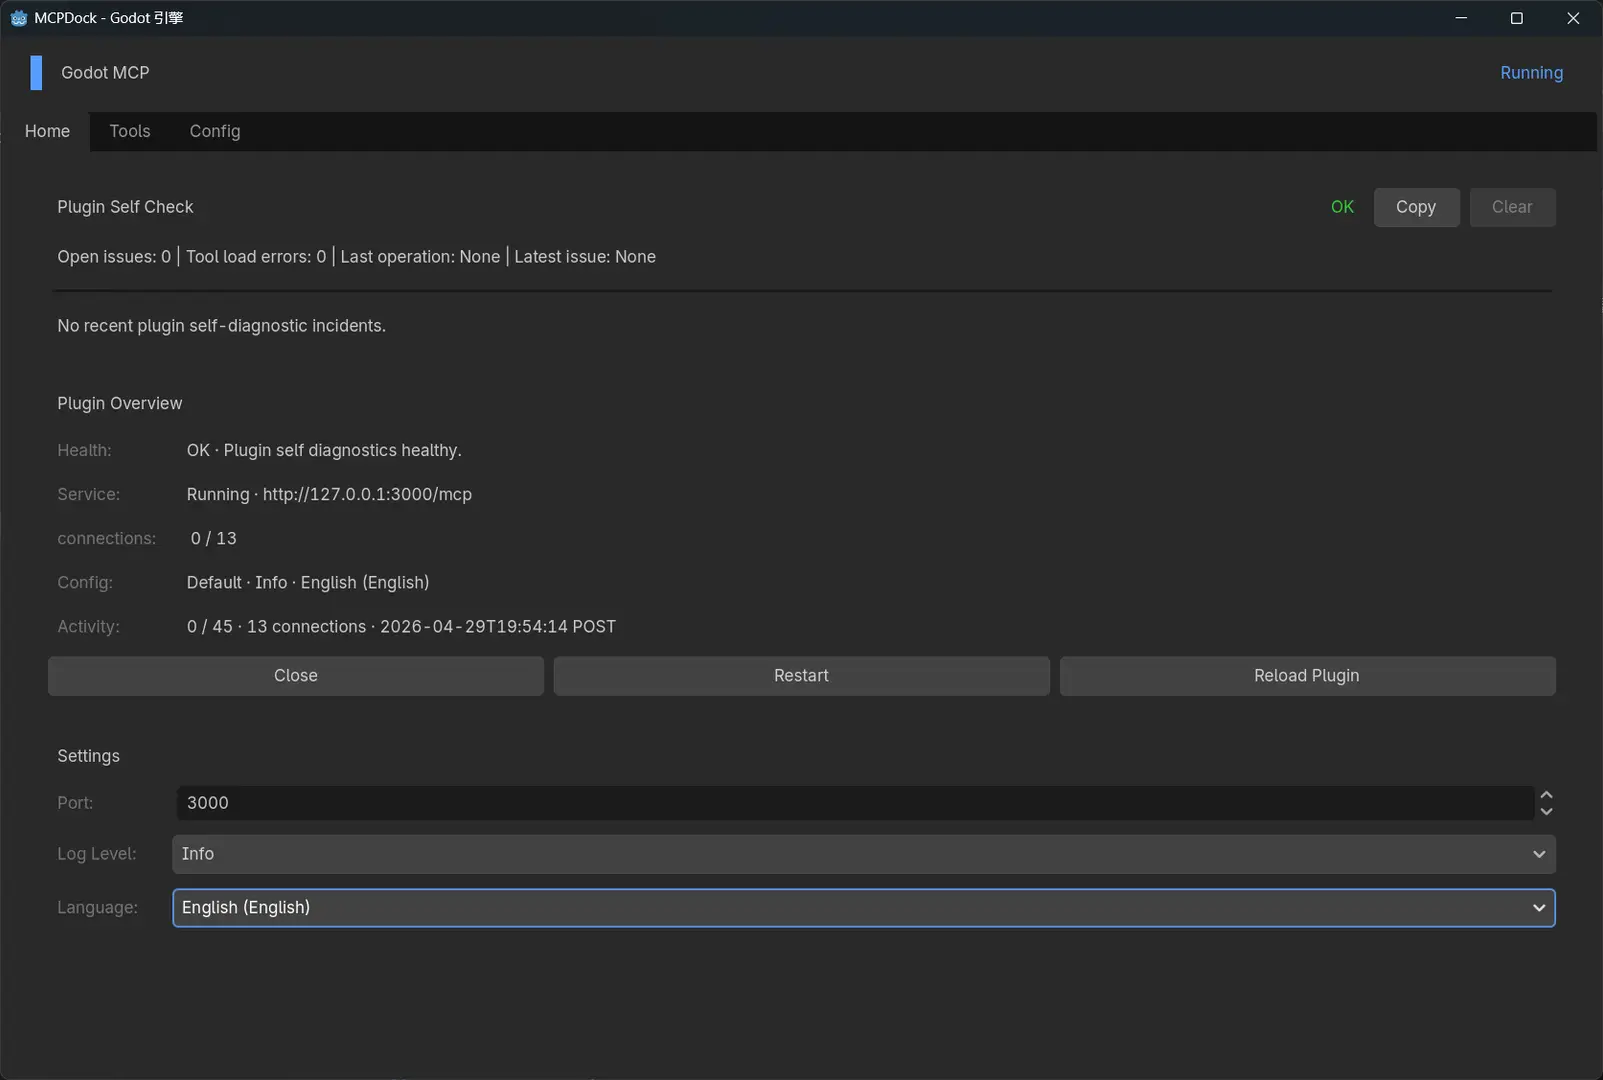Click the 'Plugin Overview' heading
The image size is (1603, 1080).
point(120,403)
